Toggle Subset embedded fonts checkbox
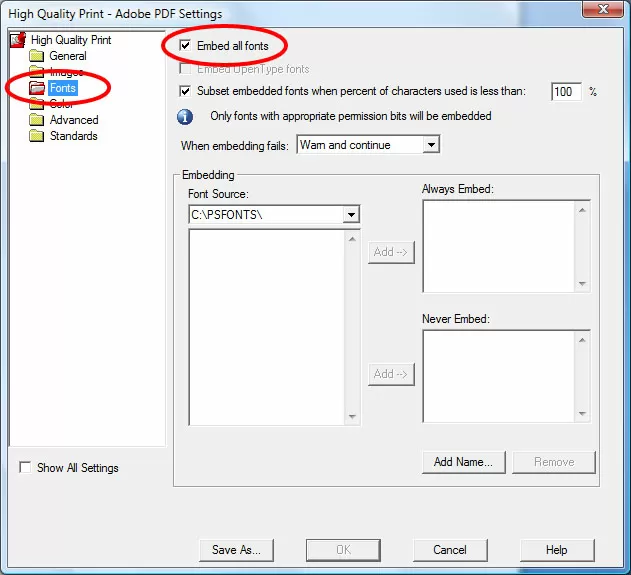Image resolution: width=631 pixels, height=575 pixels. pos(185,91)
